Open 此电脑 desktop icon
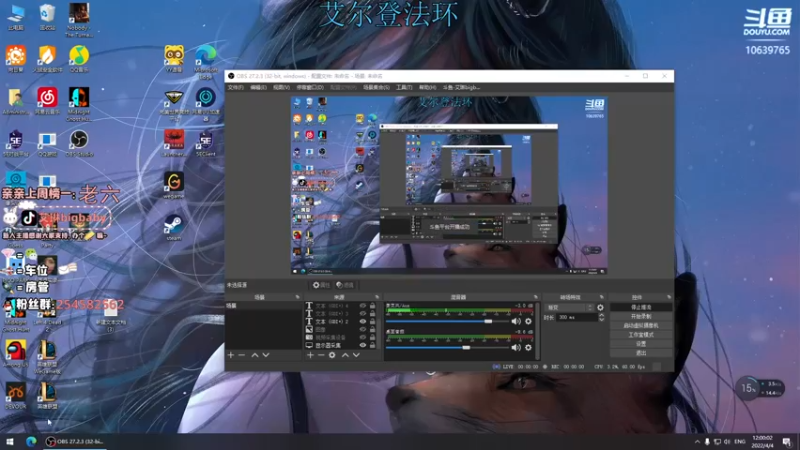The image size is (800, 450). 16,16
